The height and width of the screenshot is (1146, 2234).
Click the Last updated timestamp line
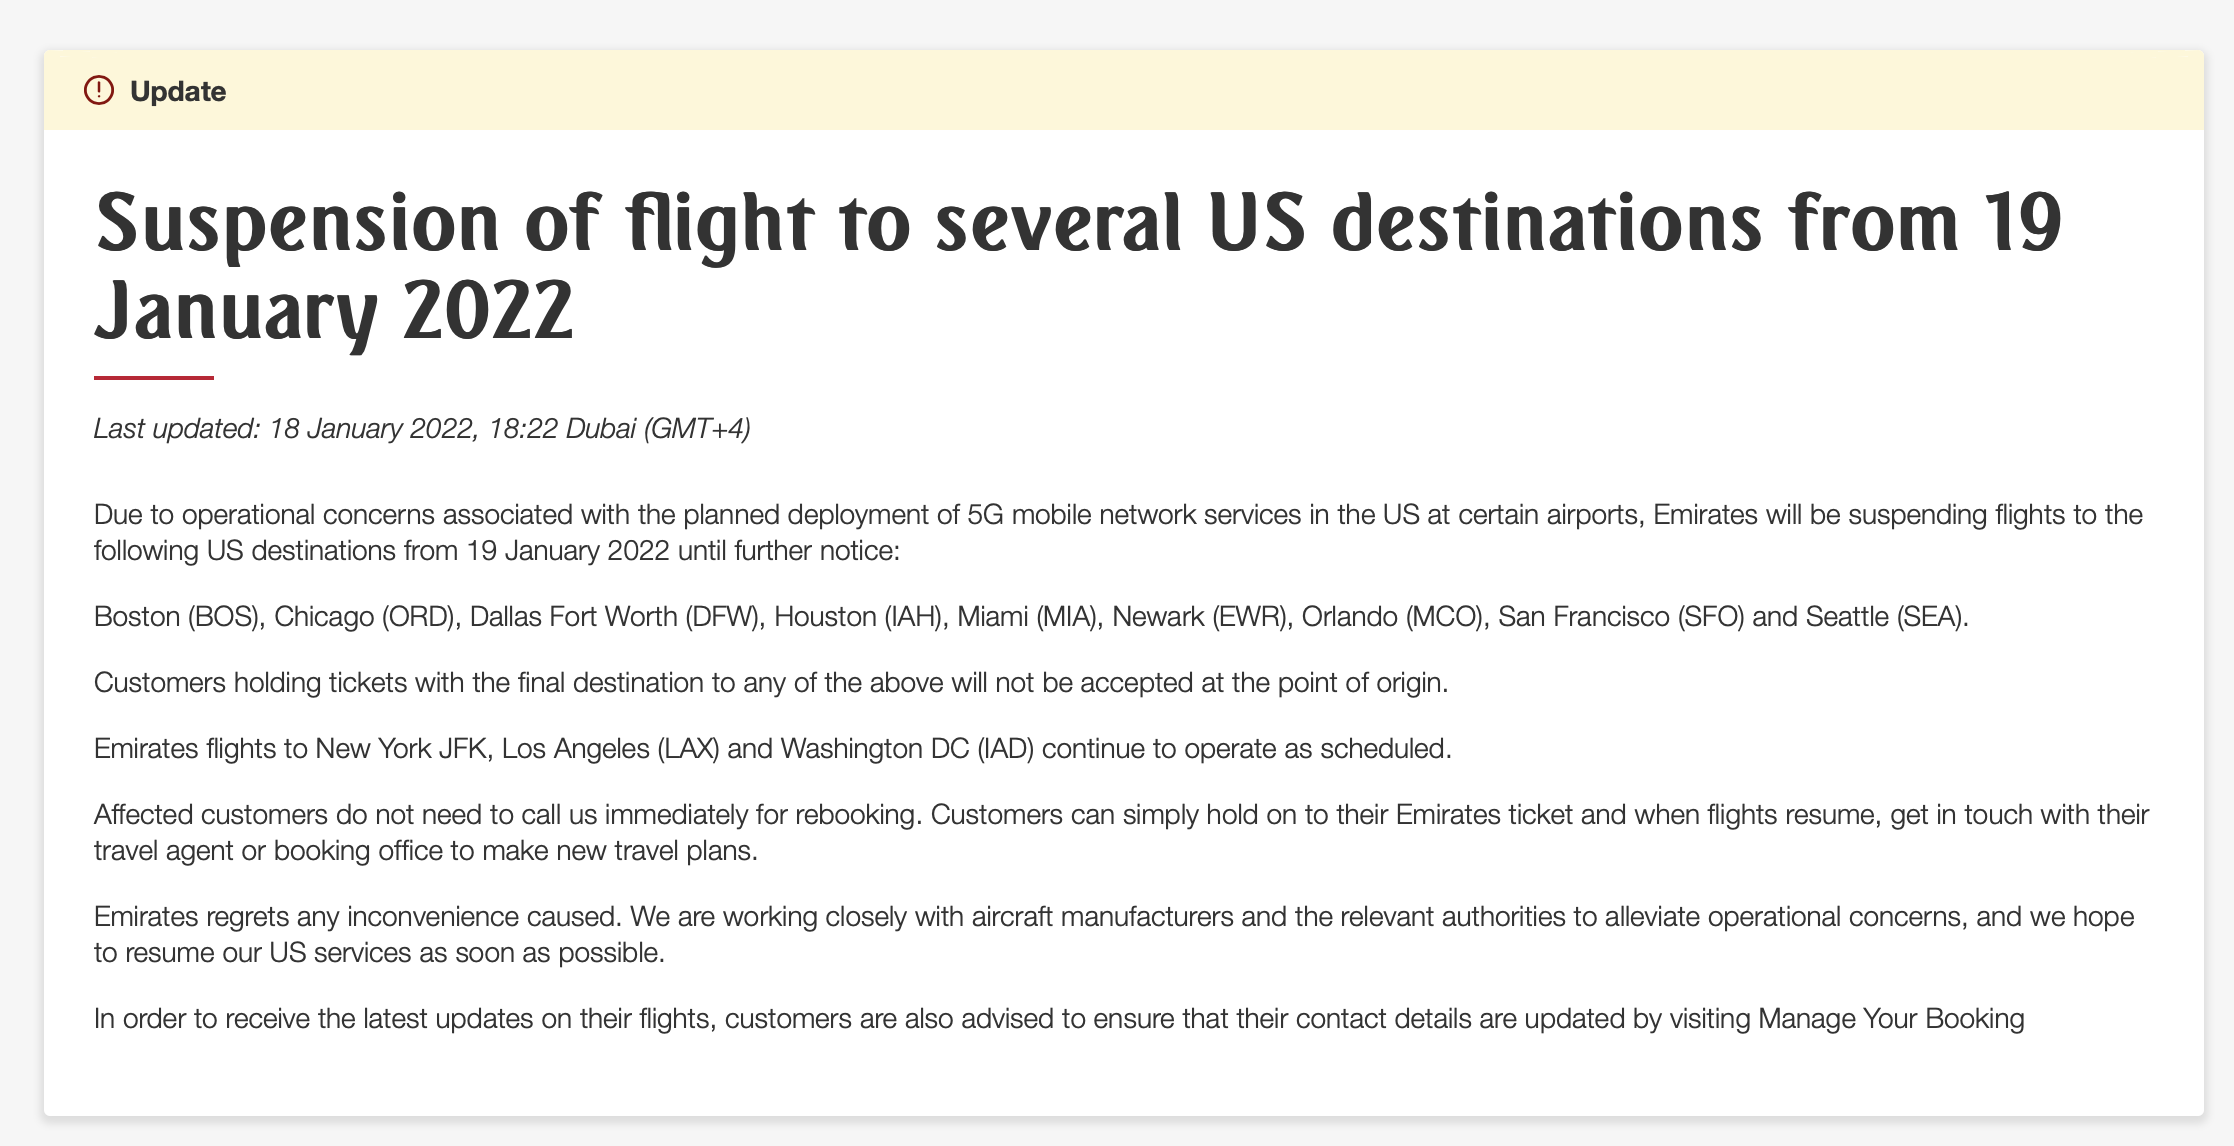pos(422,429)
